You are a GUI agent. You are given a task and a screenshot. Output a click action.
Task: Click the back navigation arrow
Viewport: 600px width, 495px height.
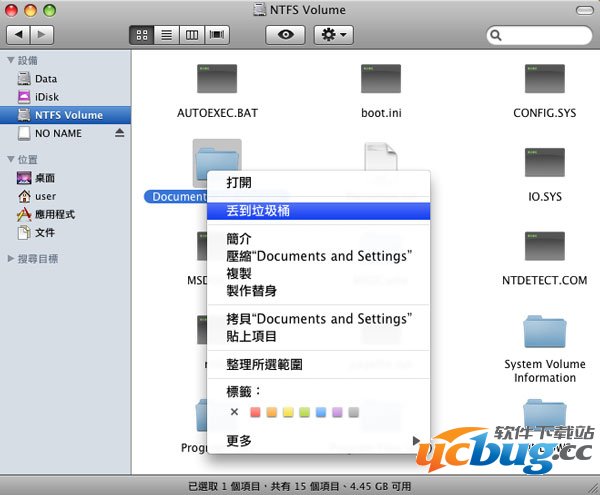18,35
